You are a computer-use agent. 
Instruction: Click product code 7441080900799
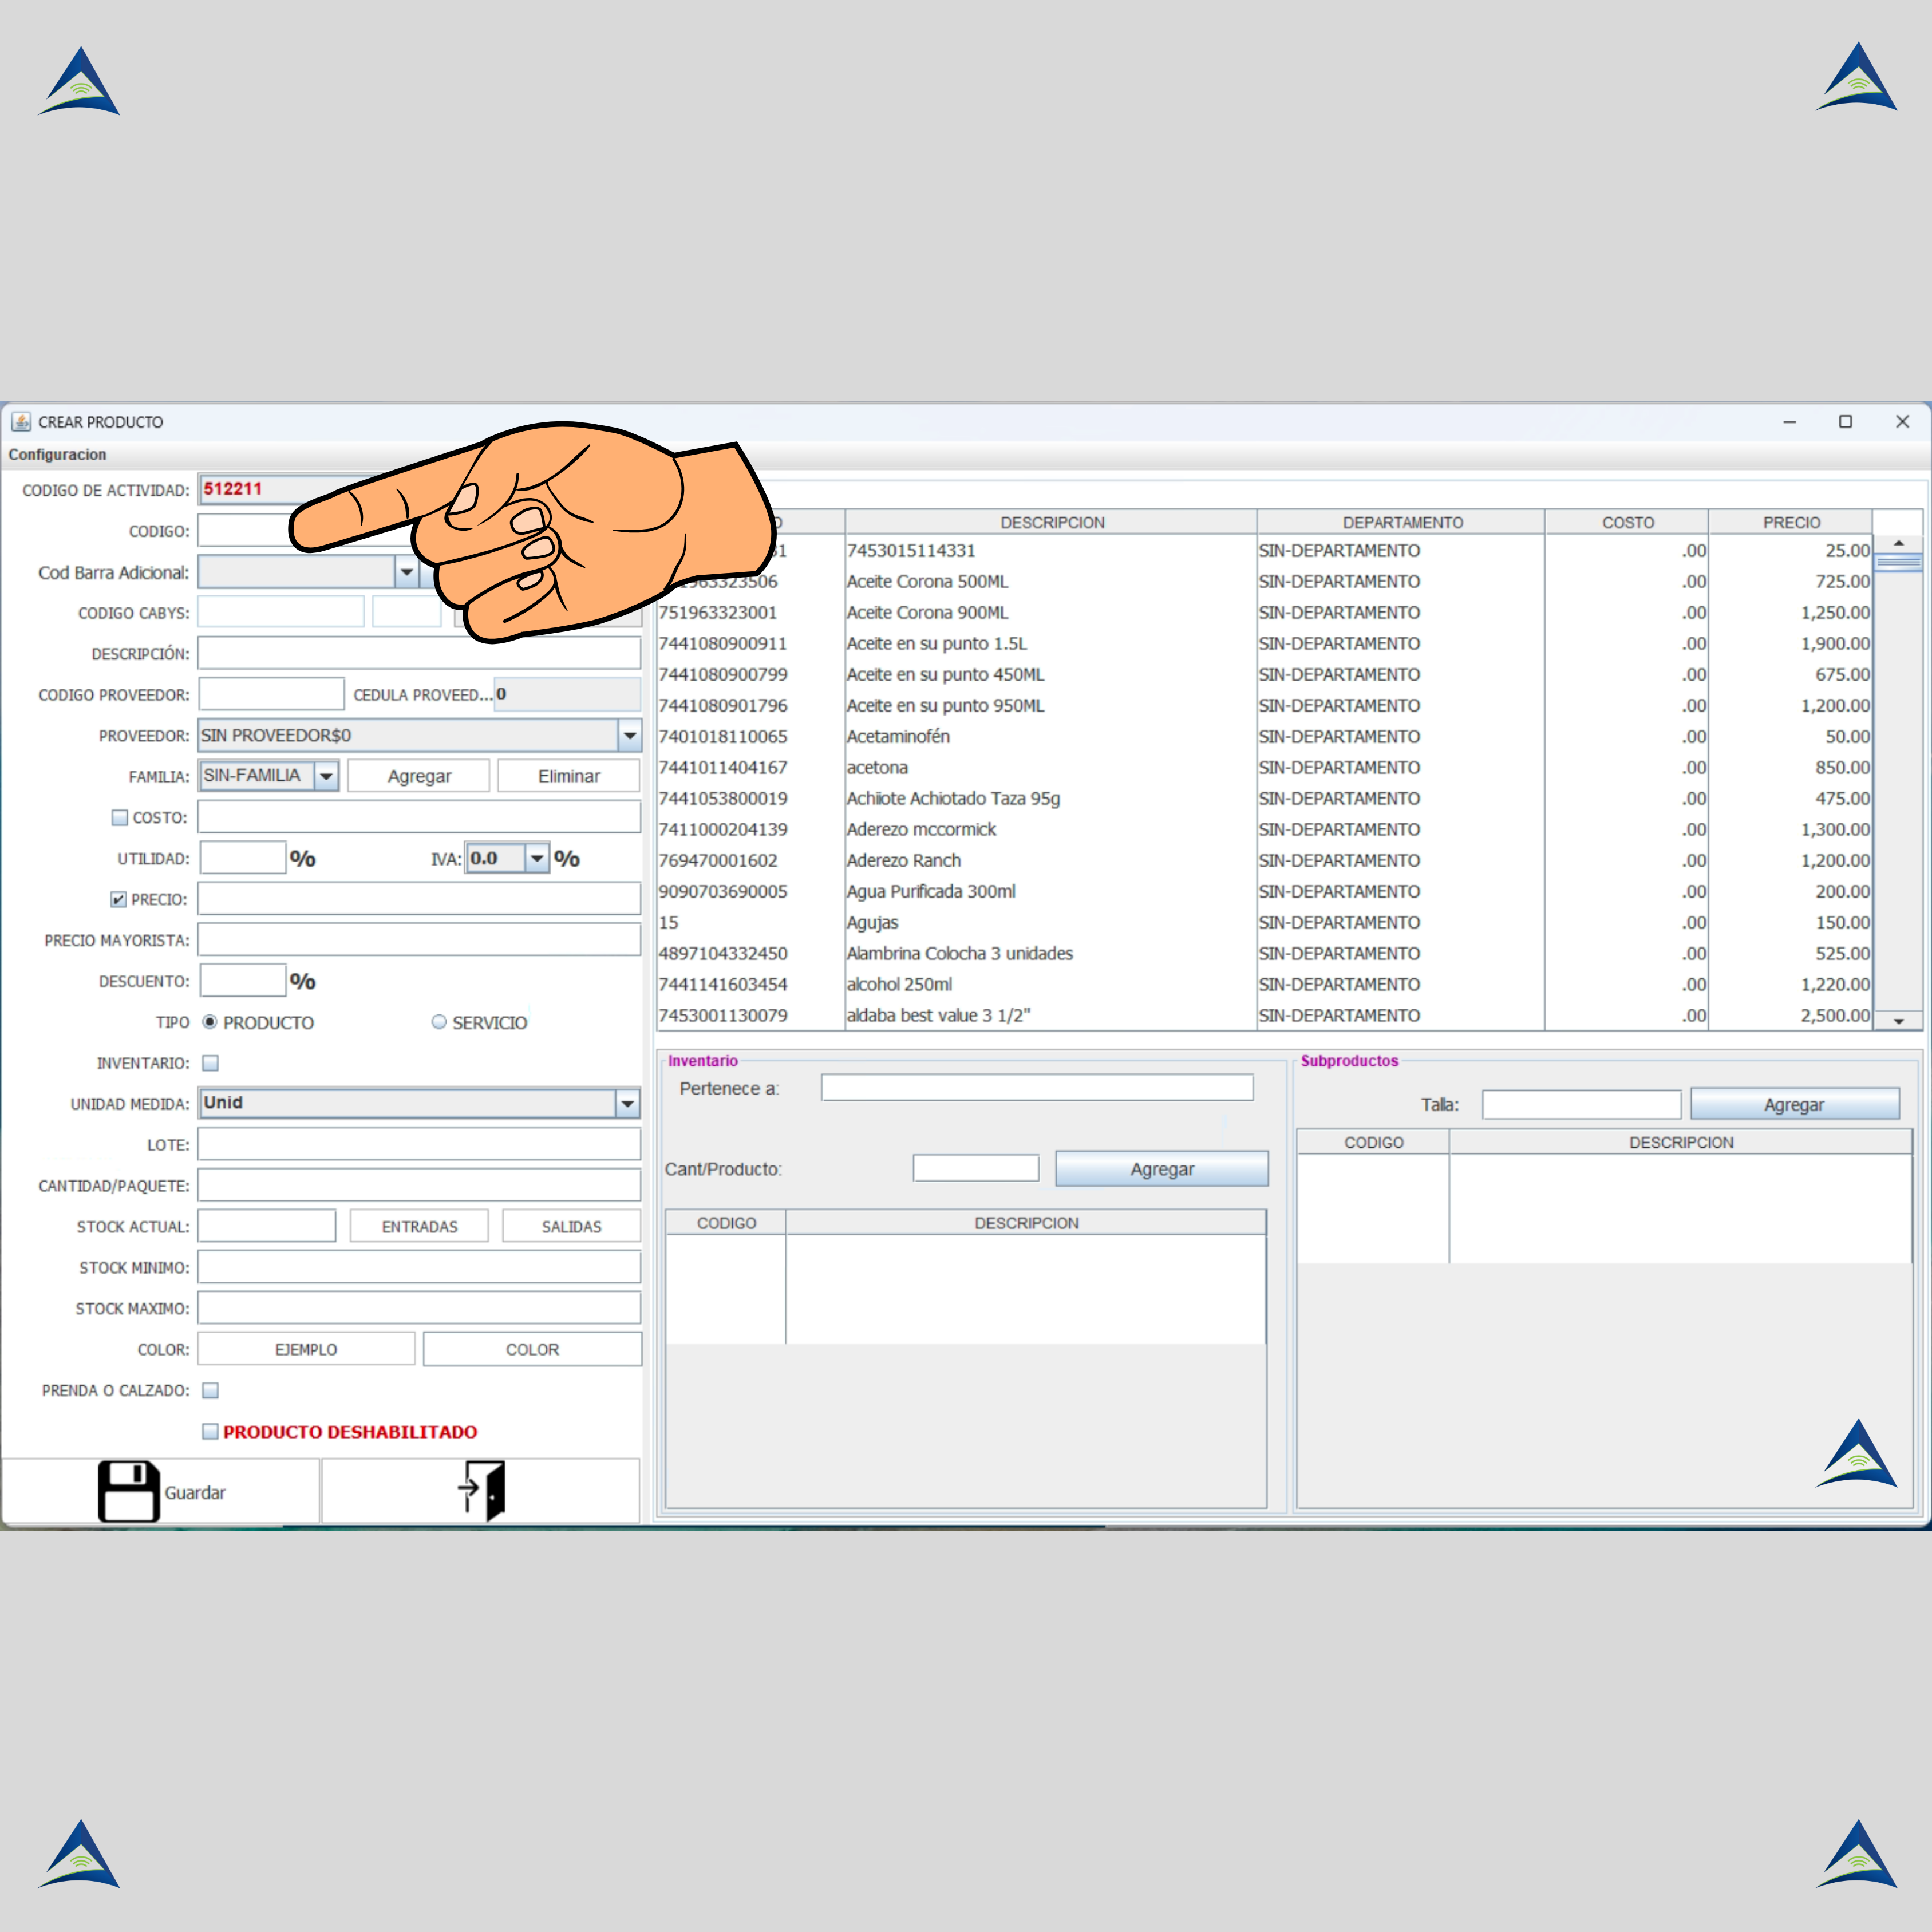coord(723,674)
